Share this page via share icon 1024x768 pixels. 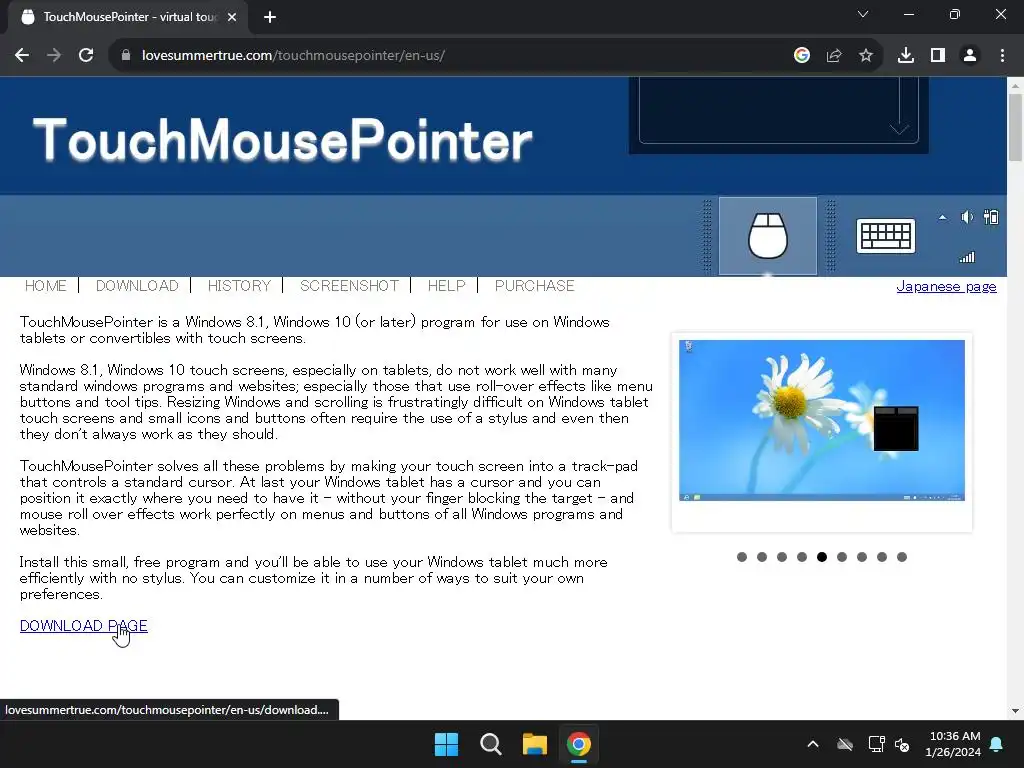coord(834,56)
